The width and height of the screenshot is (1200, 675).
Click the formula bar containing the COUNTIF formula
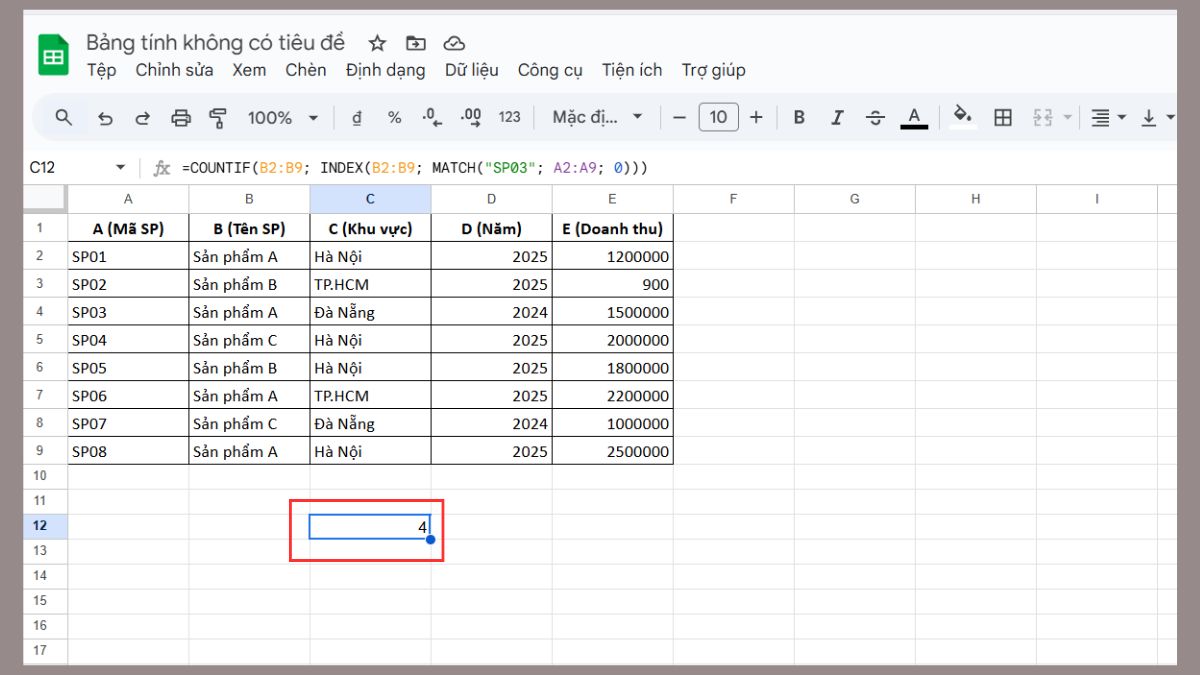(600, 168)
